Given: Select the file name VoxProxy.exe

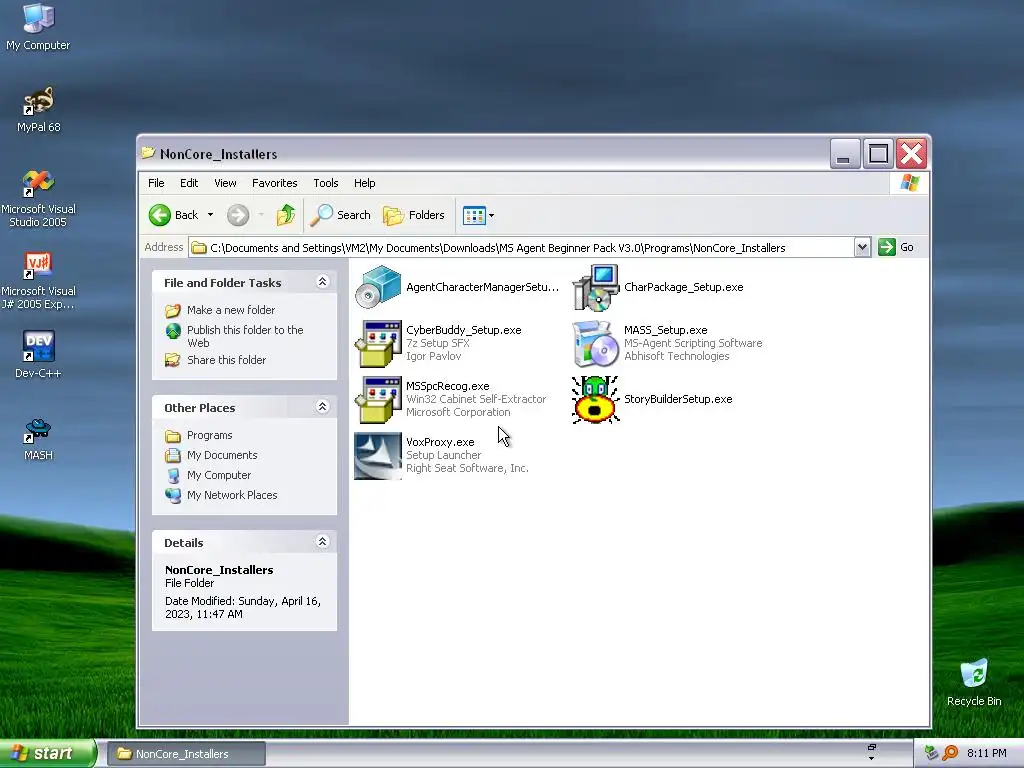Looking at the screenshot, I should coord(440,442).
